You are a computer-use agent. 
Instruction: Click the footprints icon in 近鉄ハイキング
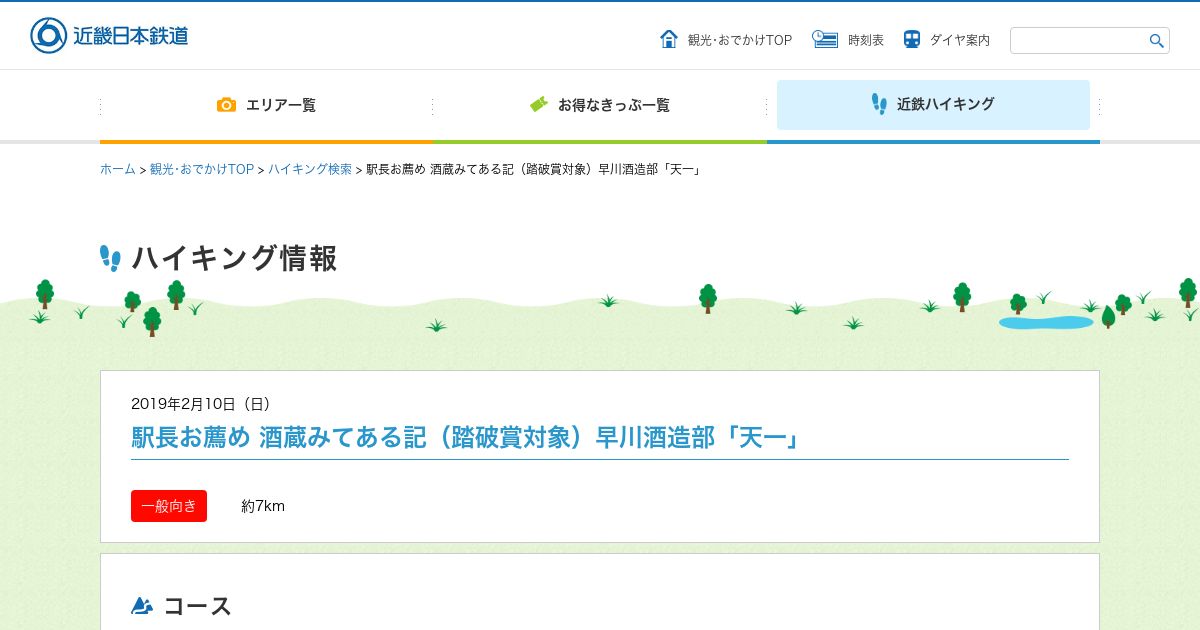tap(879, 104)
